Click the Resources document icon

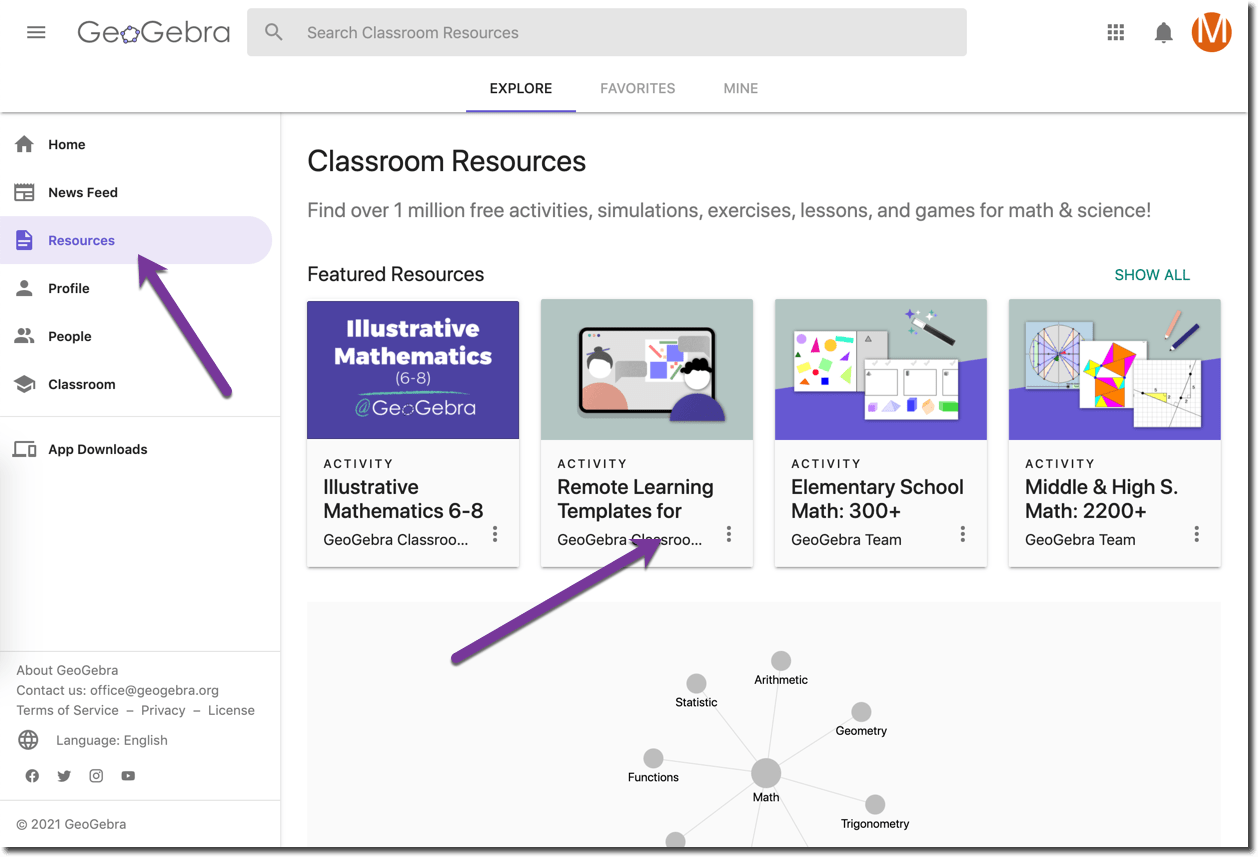[x=25, y=240]
